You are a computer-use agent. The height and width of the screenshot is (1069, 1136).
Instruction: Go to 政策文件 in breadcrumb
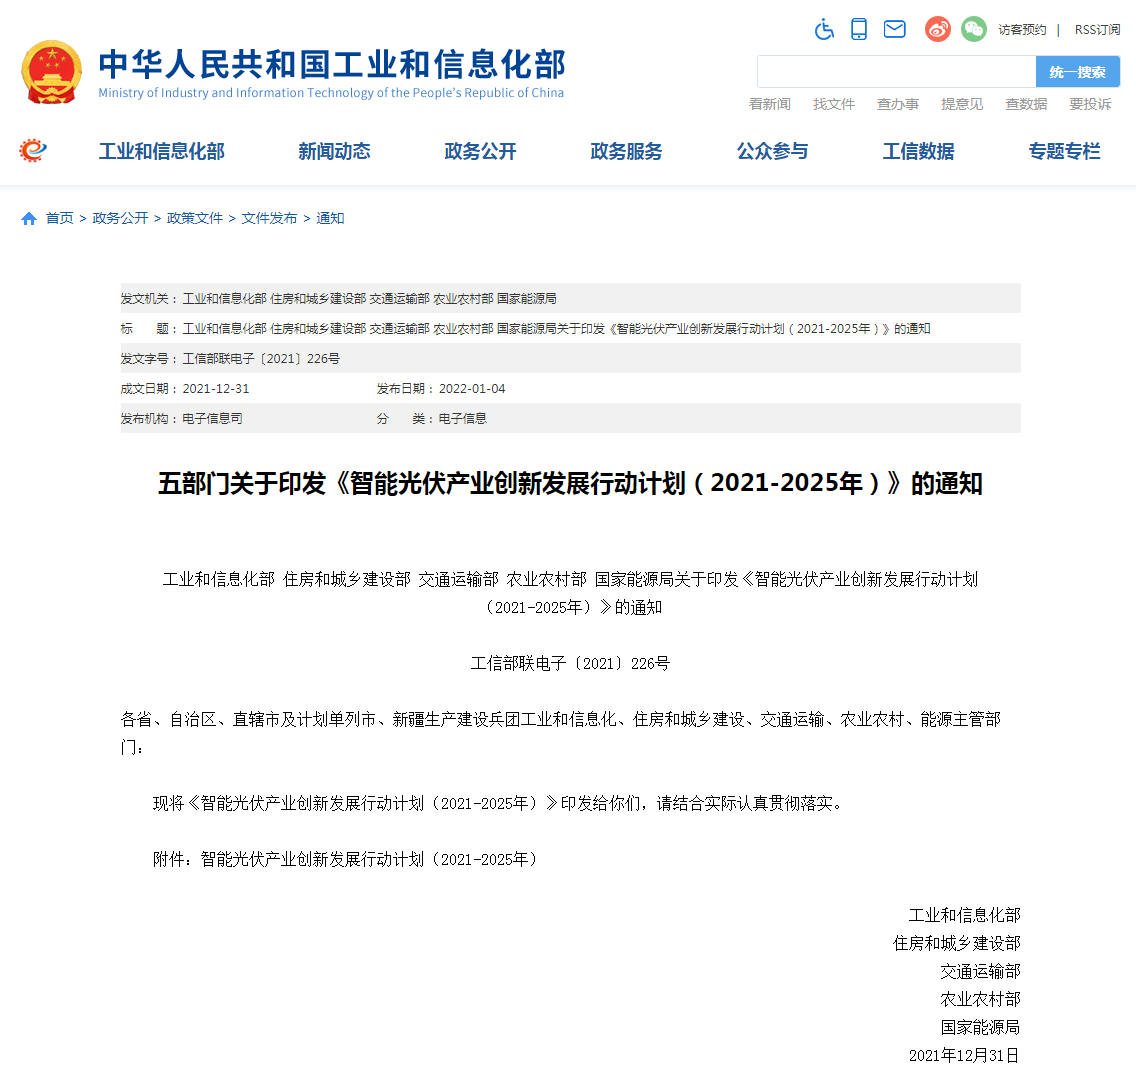(195, 218)
